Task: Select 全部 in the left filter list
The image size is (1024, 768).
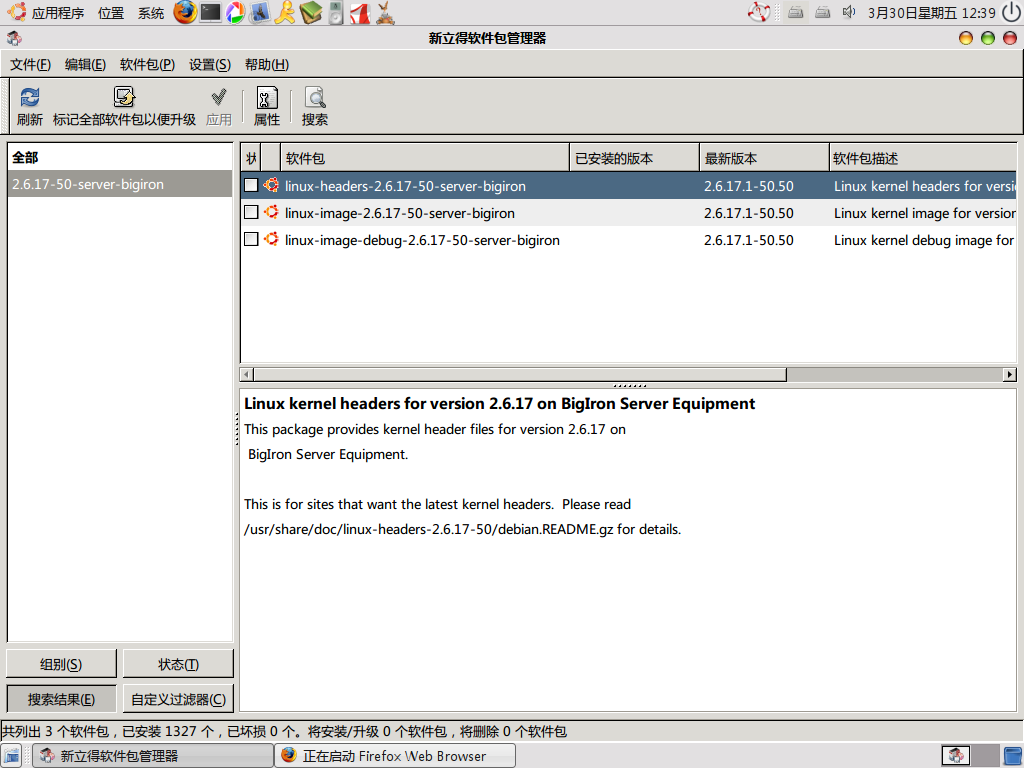Action: click(x=120, y=157)
